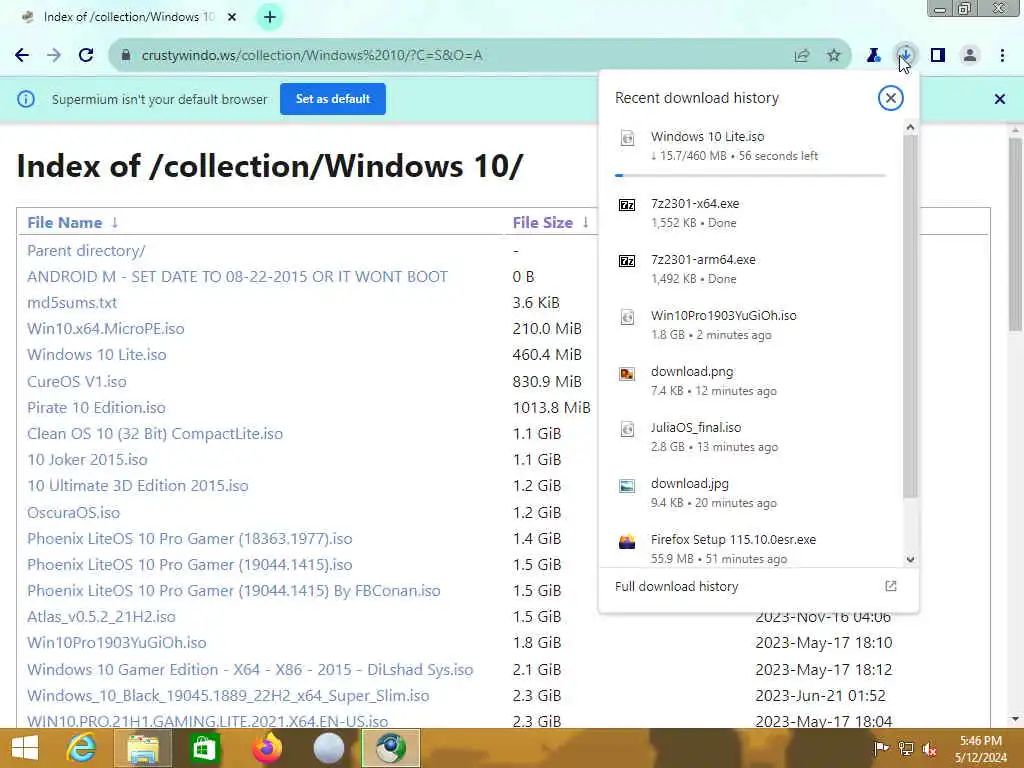Click the volume icon in system tray
The height and width of the screenshot is (768, 1024).
pyautogui.click(x=929, y=748)
